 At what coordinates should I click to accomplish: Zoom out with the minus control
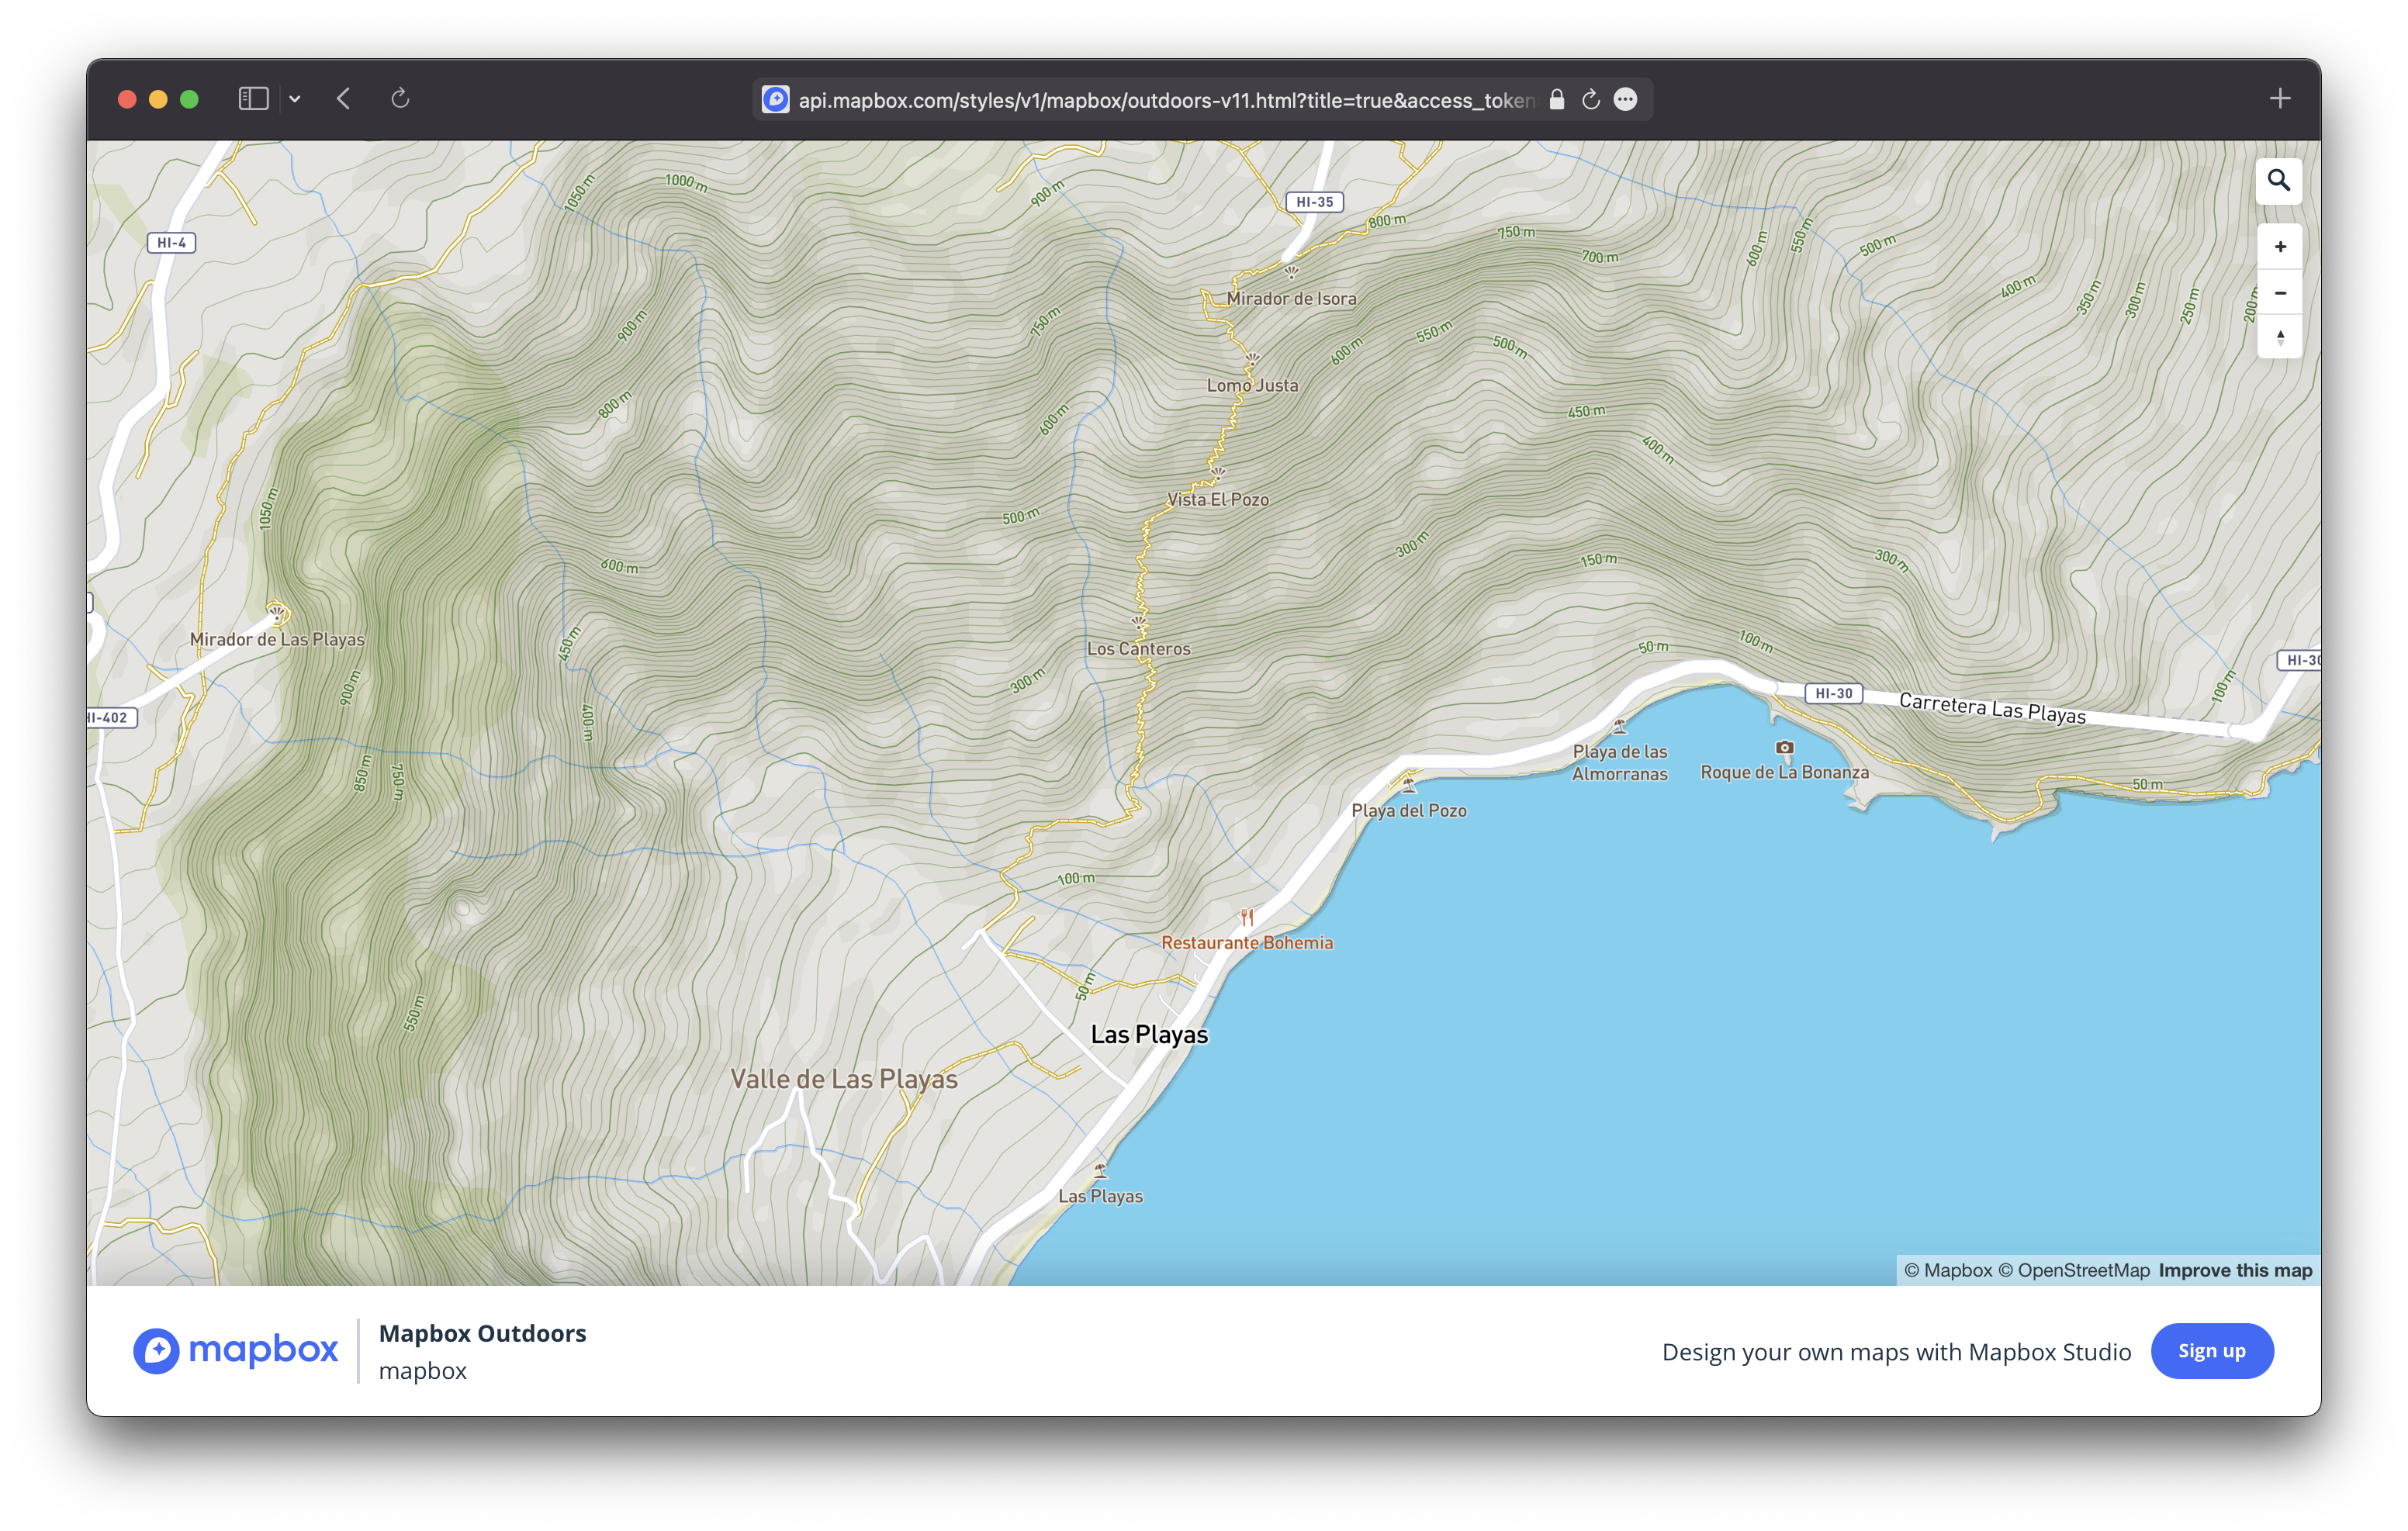tap(2279, 292)
